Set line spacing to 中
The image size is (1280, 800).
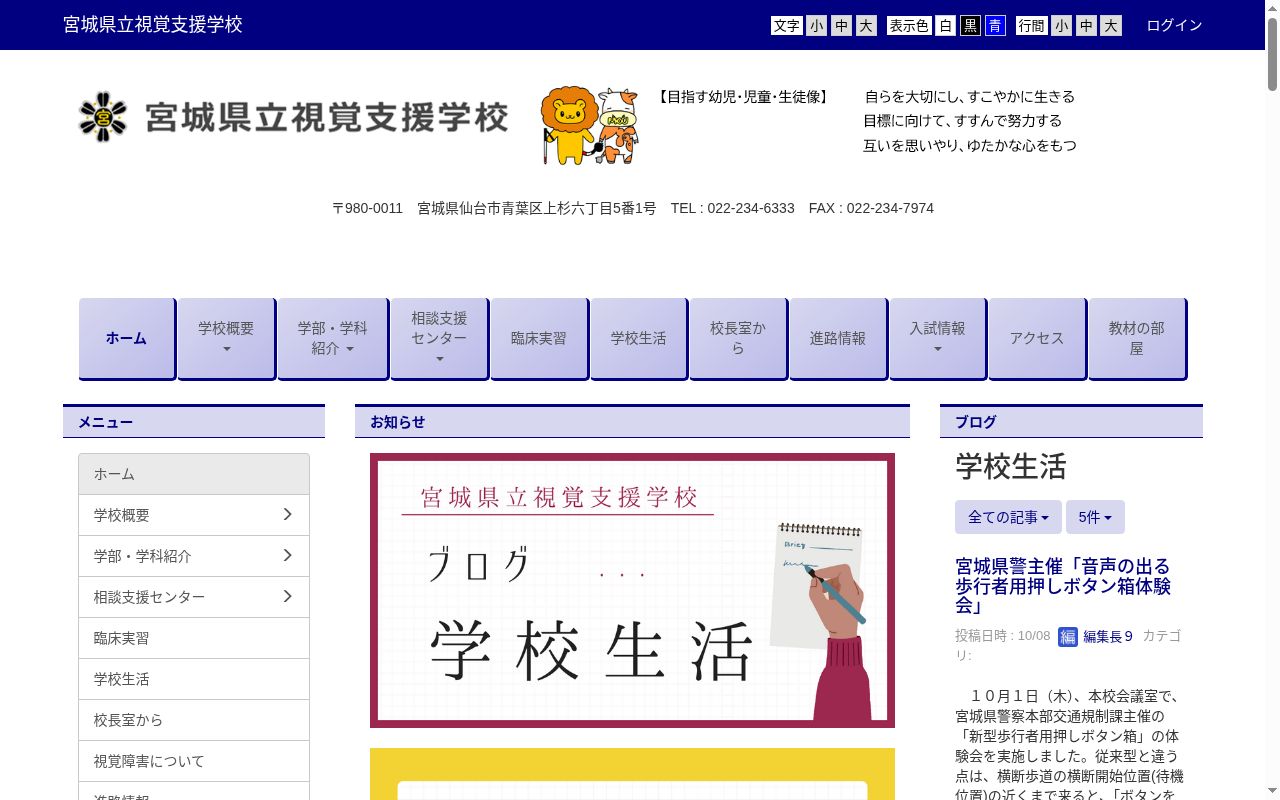coord(1086,26)
